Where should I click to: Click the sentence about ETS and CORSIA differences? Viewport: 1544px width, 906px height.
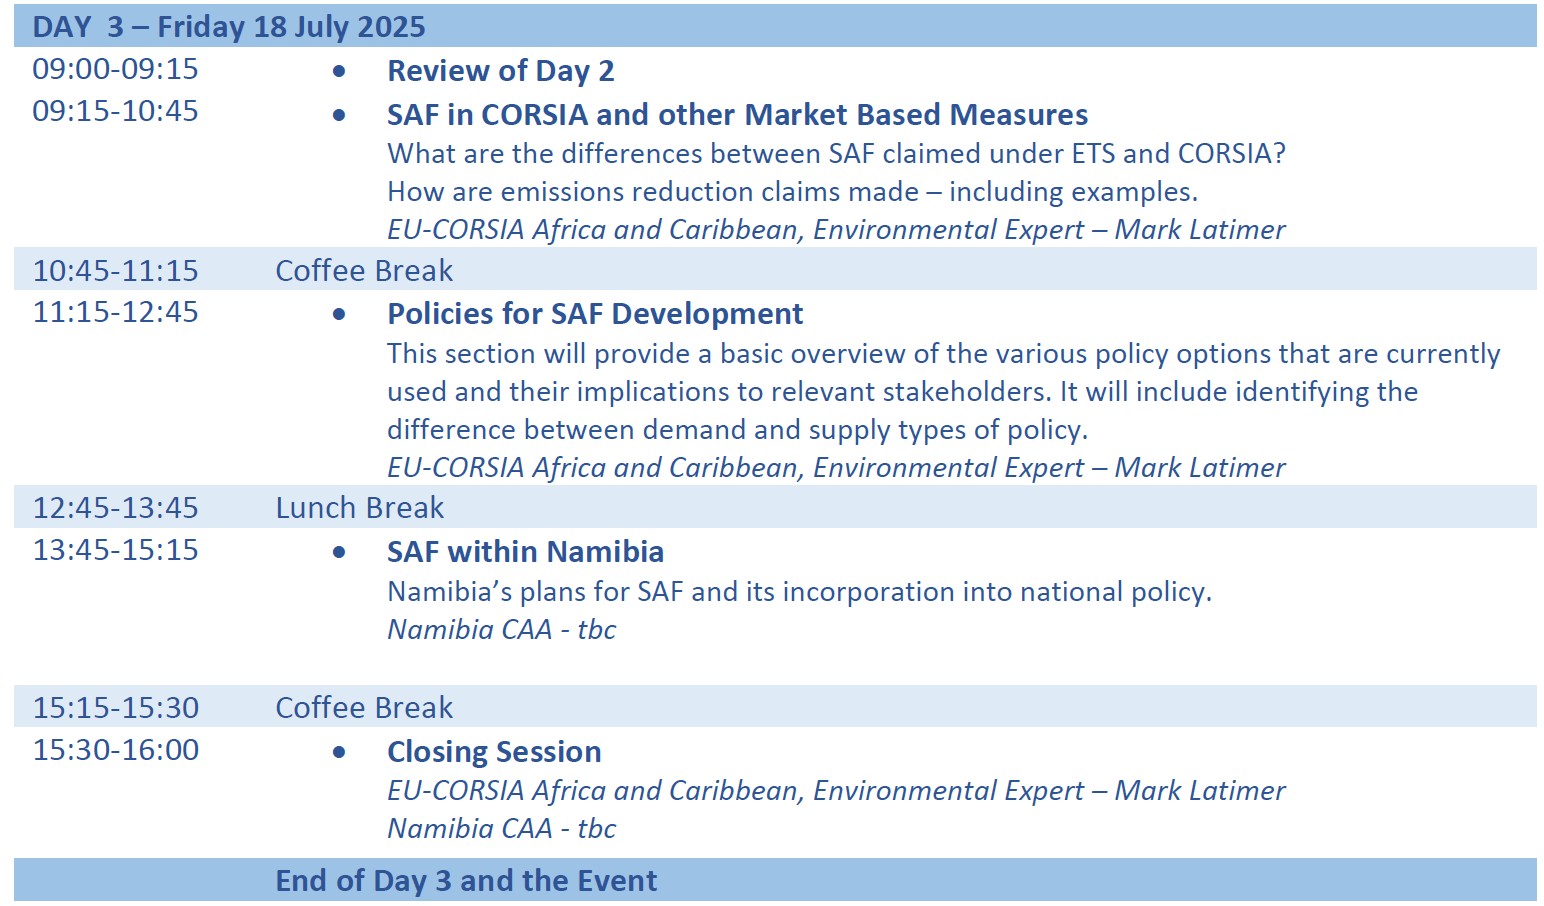(836, 153)
